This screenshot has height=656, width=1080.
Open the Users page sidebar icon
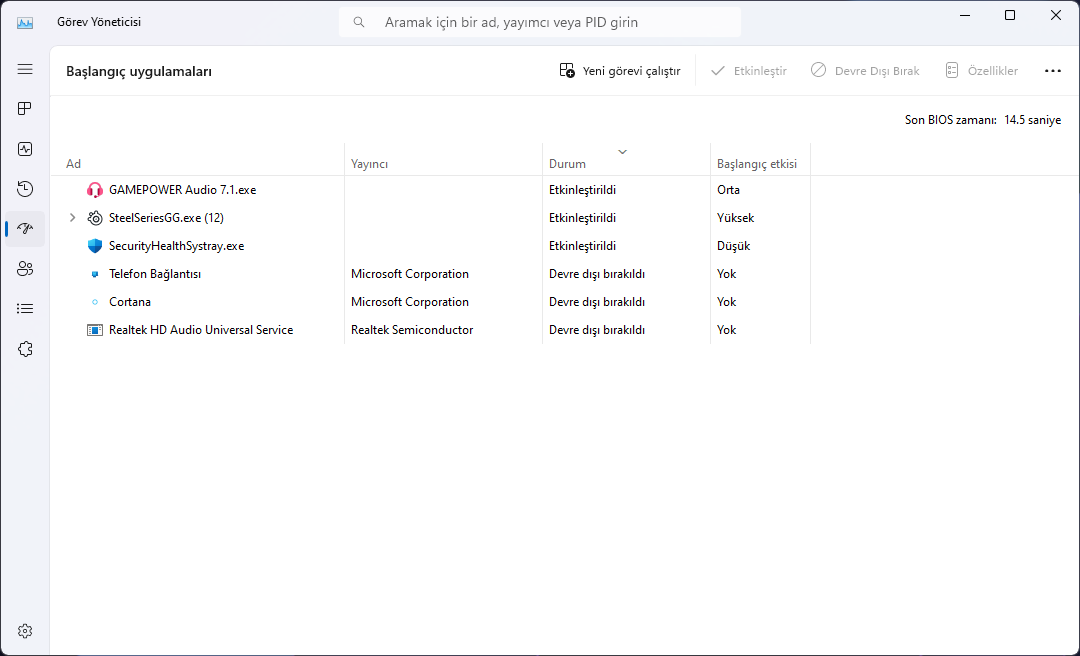coord(25,268)
